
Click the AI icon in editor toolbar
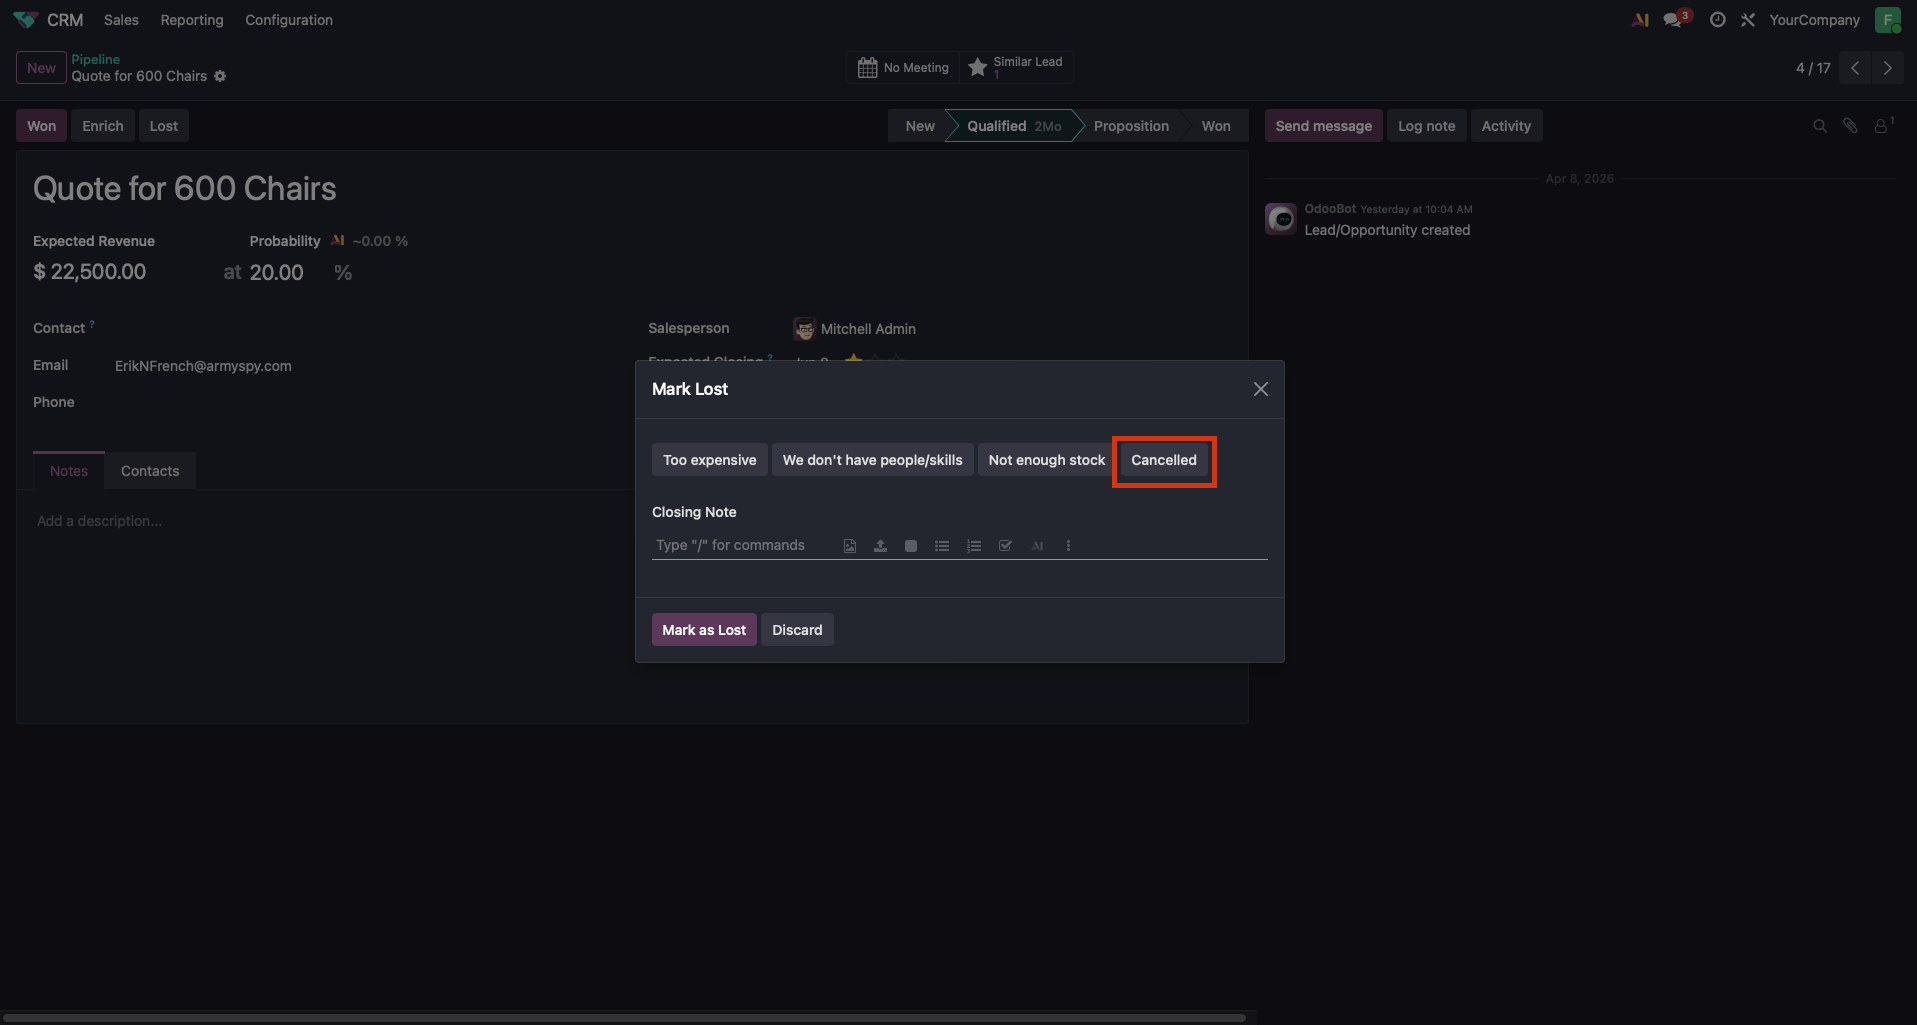(x=1037, y=546)
